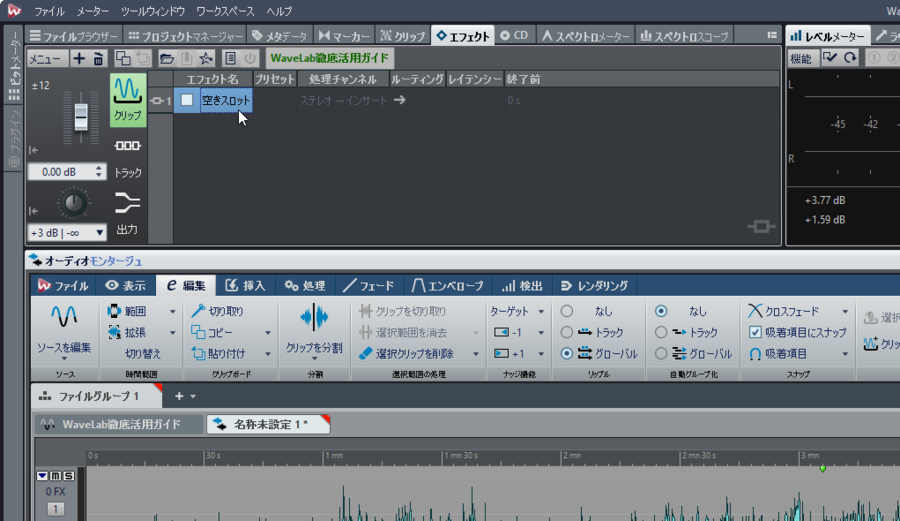Viewport: 900px width, 521px height.
Task: Expand the 貼り付け dropdown arrow
Action: [x=267, y=354]
